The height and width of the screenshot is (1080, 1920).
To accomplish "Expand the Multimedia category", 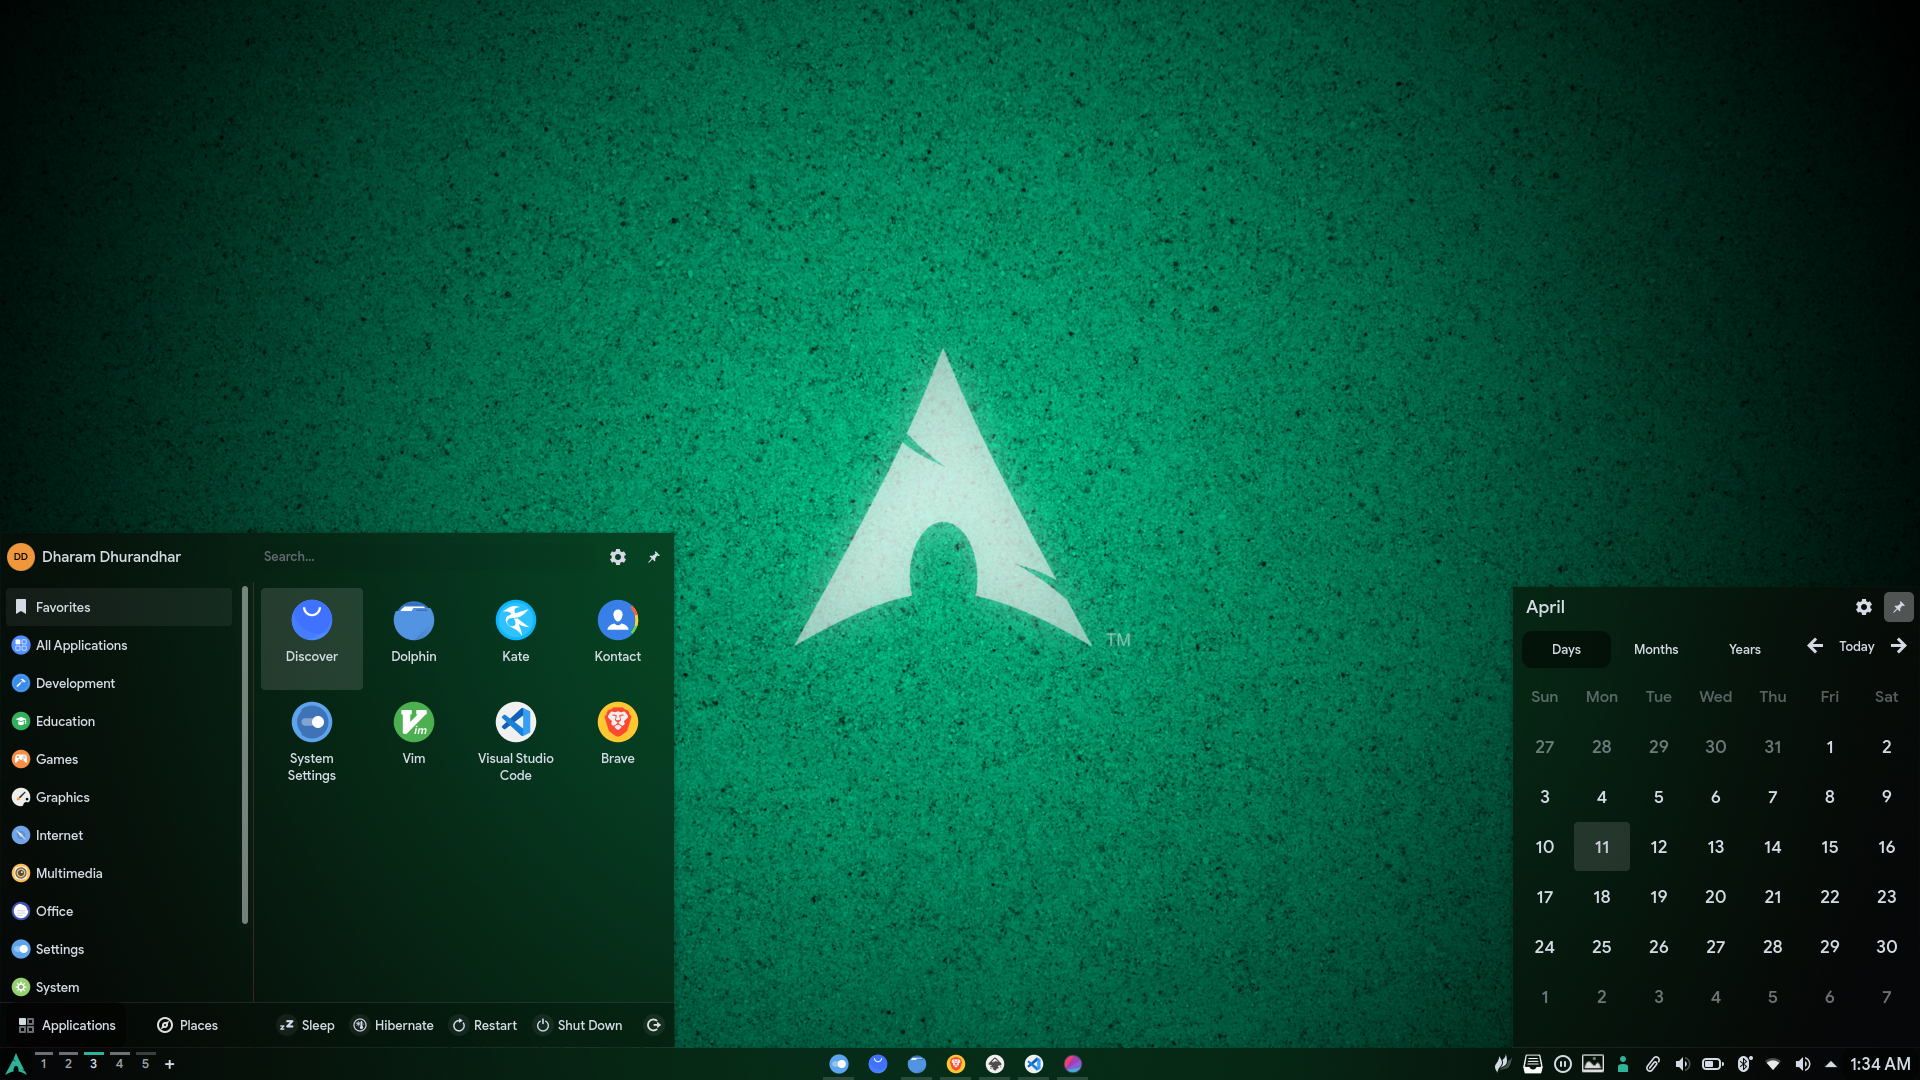I will pyautogui.click(x=69, y=873).
